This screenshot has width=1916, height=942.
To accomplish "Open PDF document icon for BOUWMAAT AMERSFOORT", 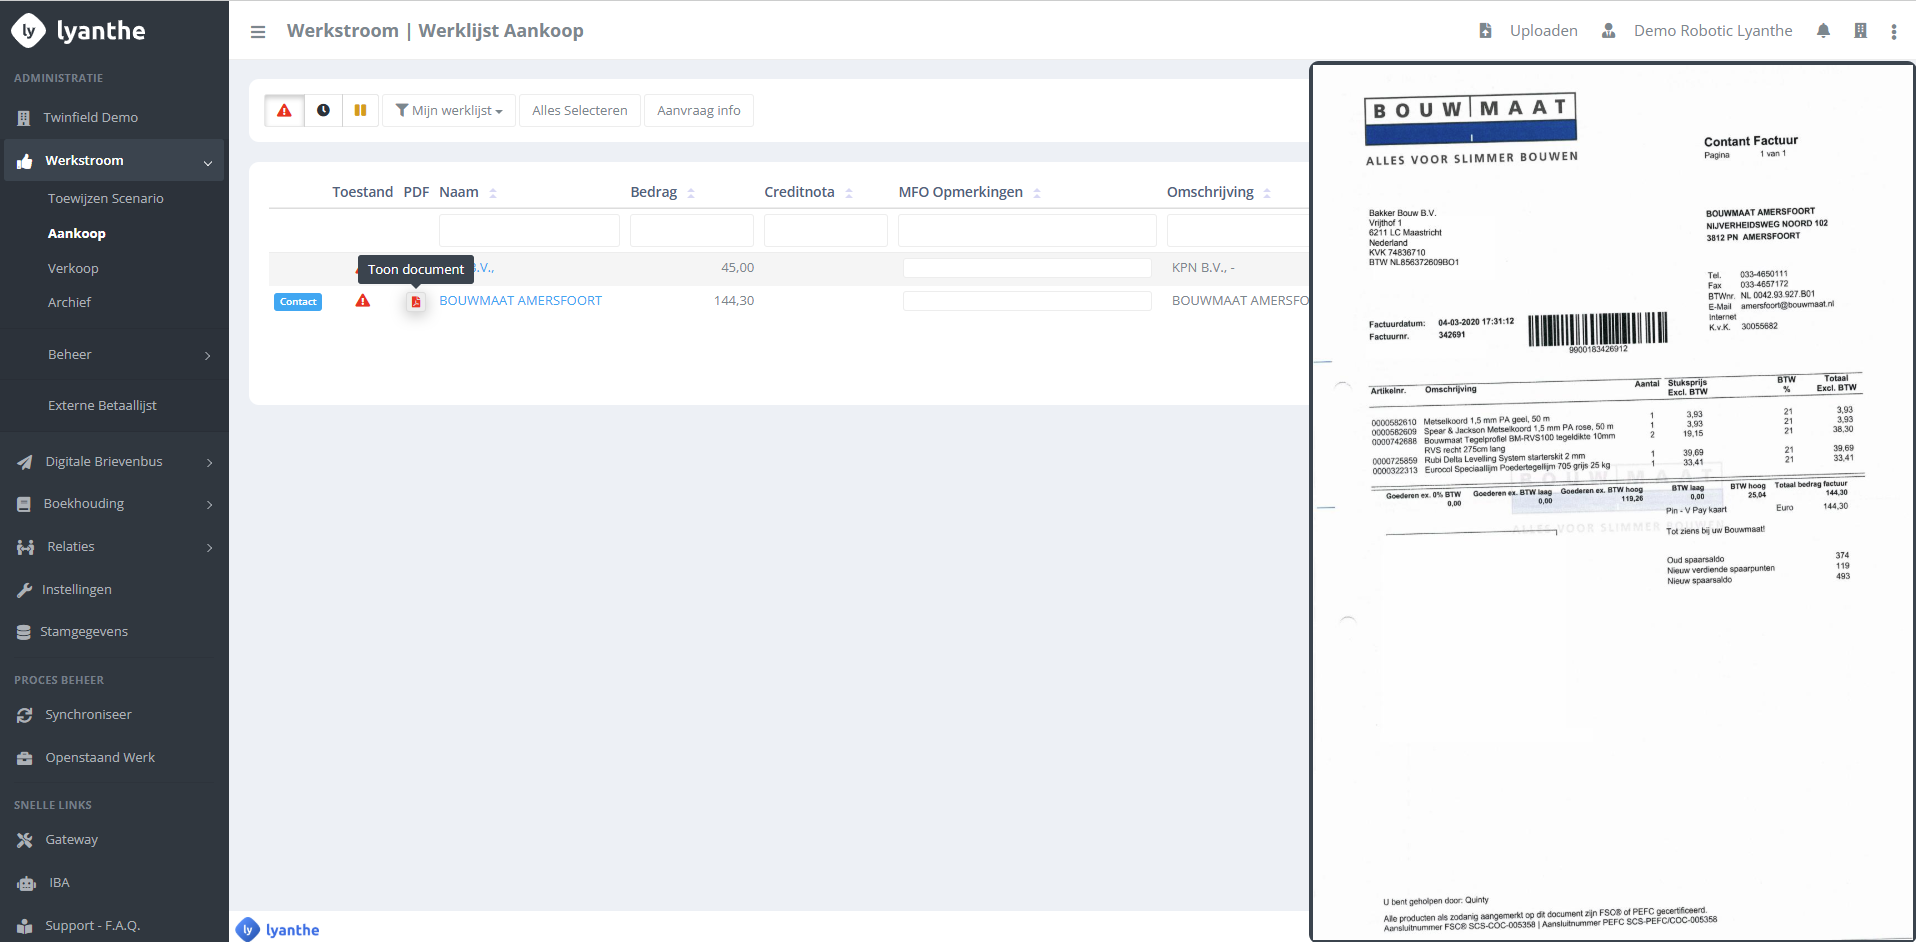I will (x=416, y=302).
